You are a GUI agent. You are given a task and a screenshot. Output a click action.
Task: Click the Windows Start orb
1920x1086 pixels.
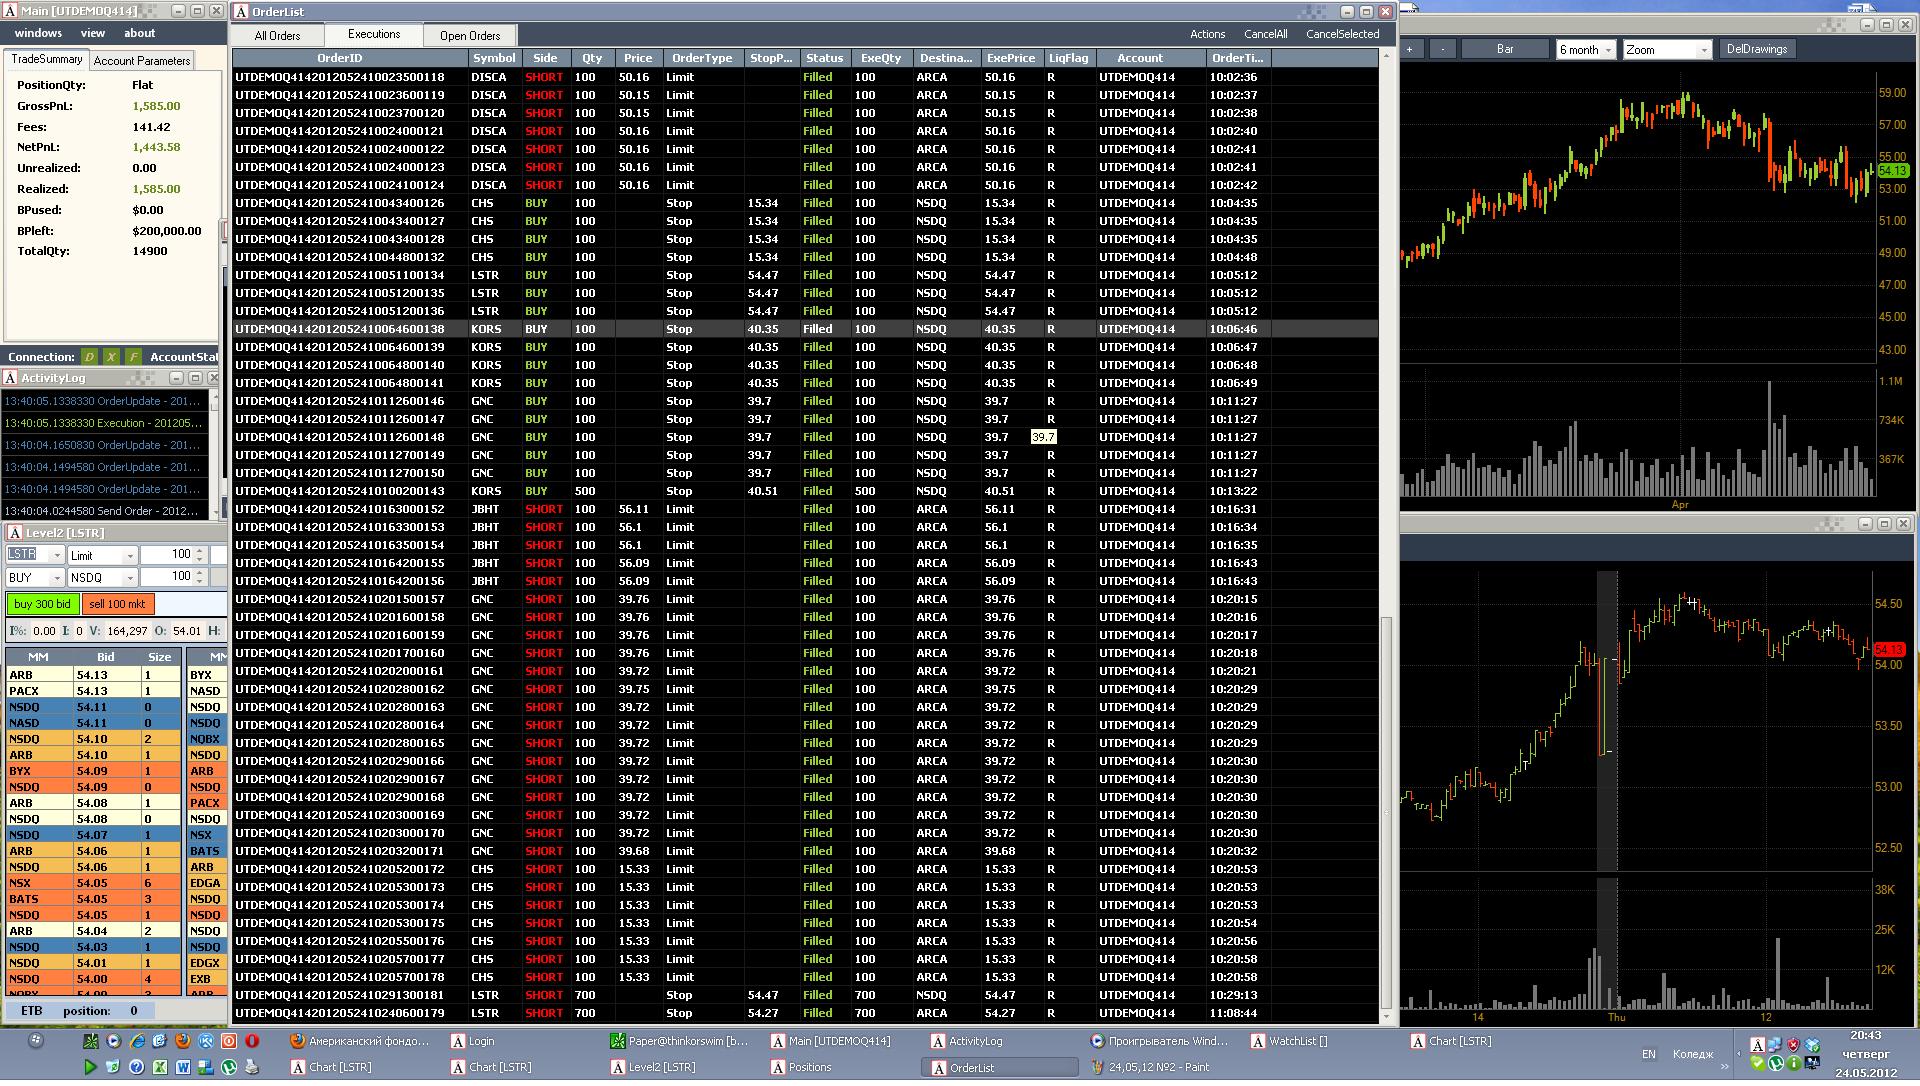36,1041
